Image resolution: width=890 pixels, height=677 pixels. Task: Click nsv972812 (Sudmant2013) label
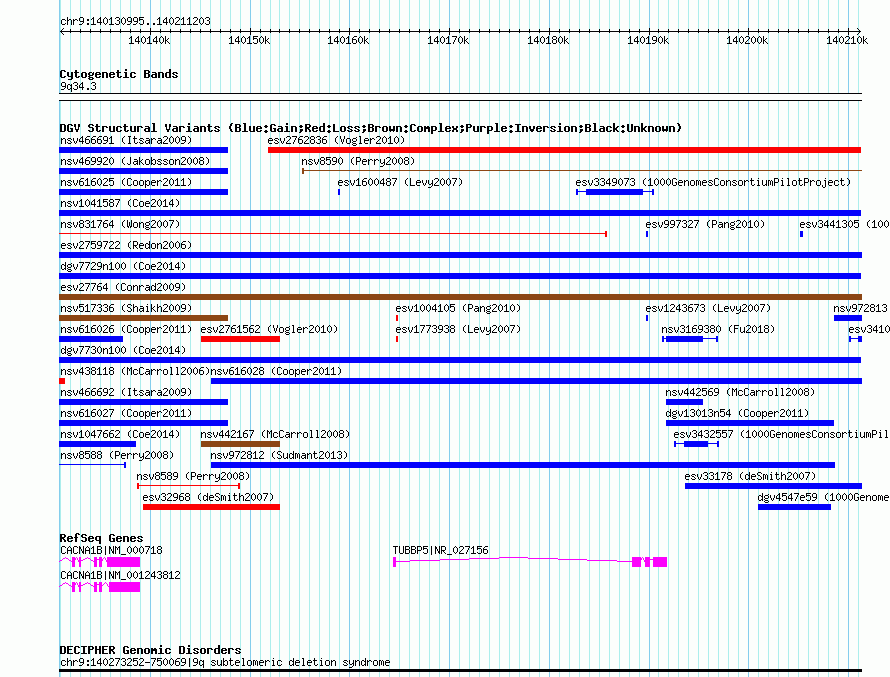(279, 455)
